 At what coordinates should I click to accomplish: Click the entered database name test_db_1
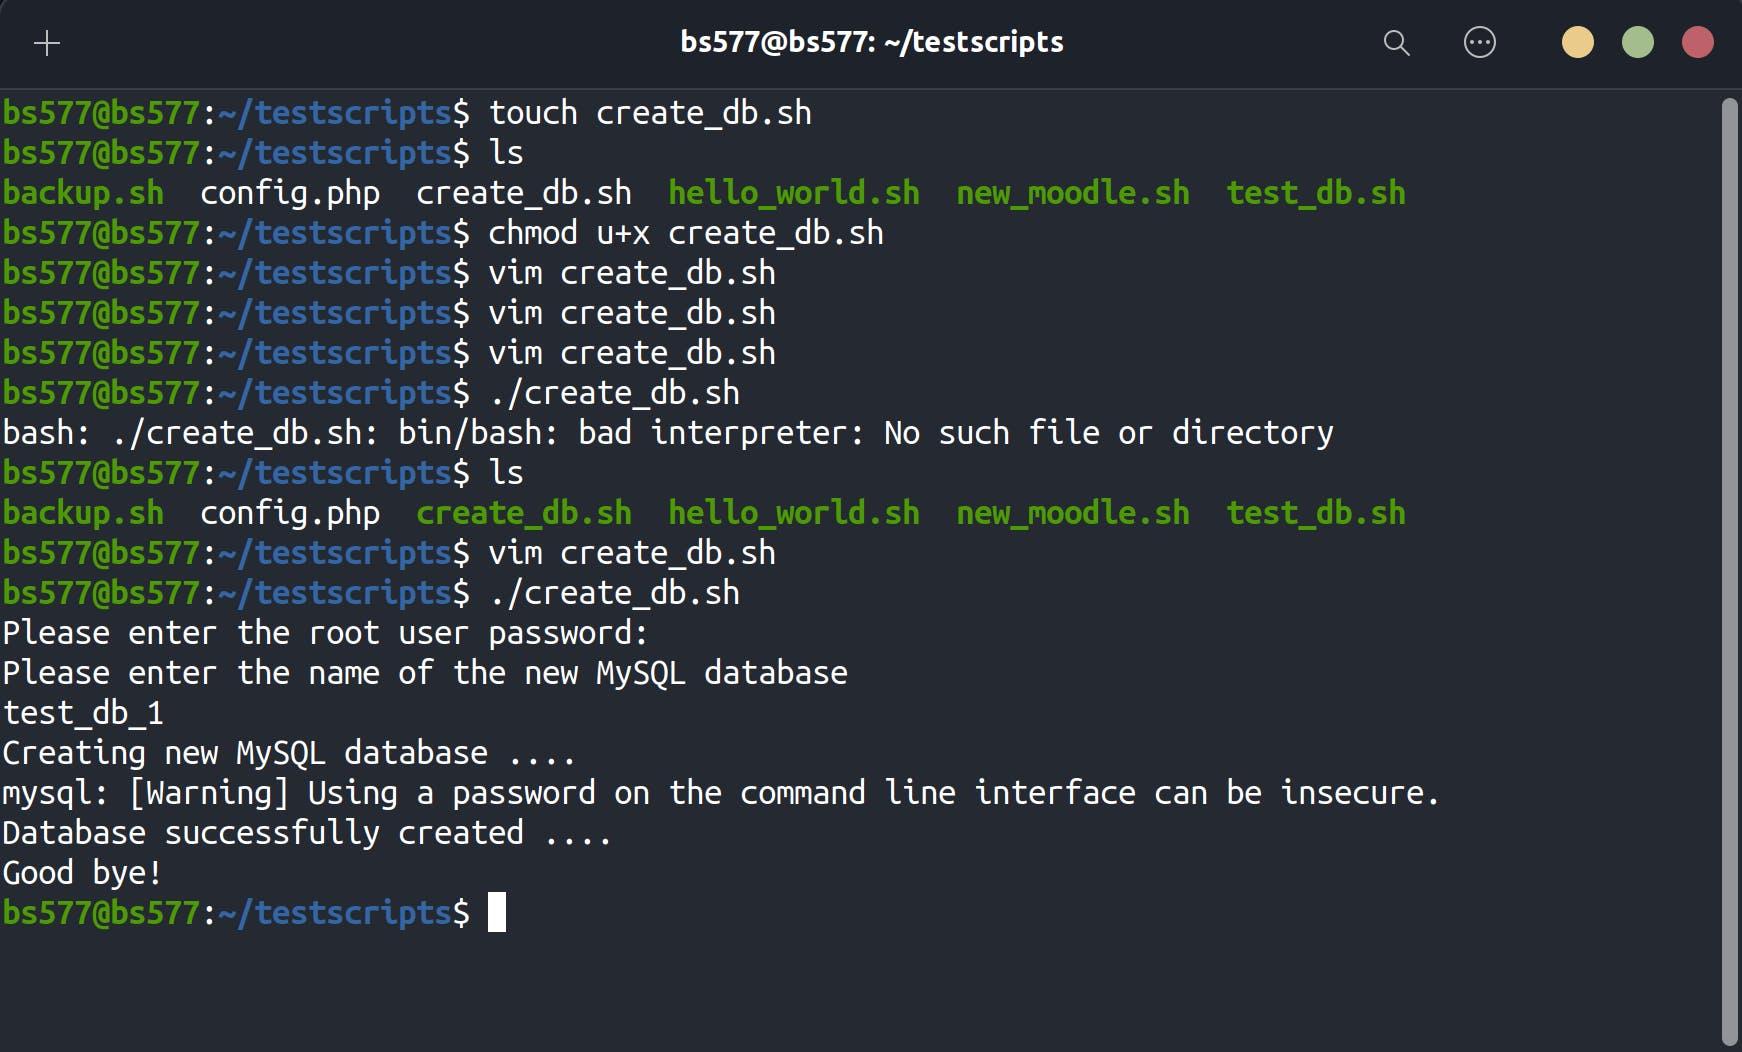coord(83,713)
